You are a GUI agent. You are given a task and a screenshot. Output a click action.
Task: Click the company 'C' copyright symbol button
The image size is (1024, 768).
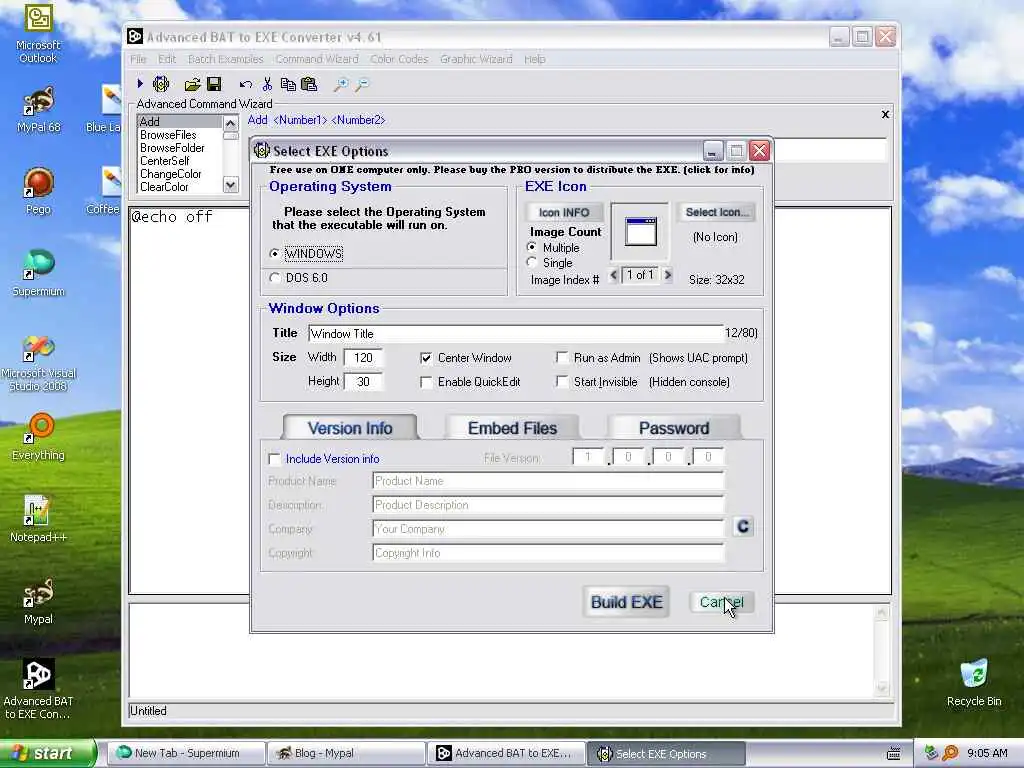pos(743,526)
